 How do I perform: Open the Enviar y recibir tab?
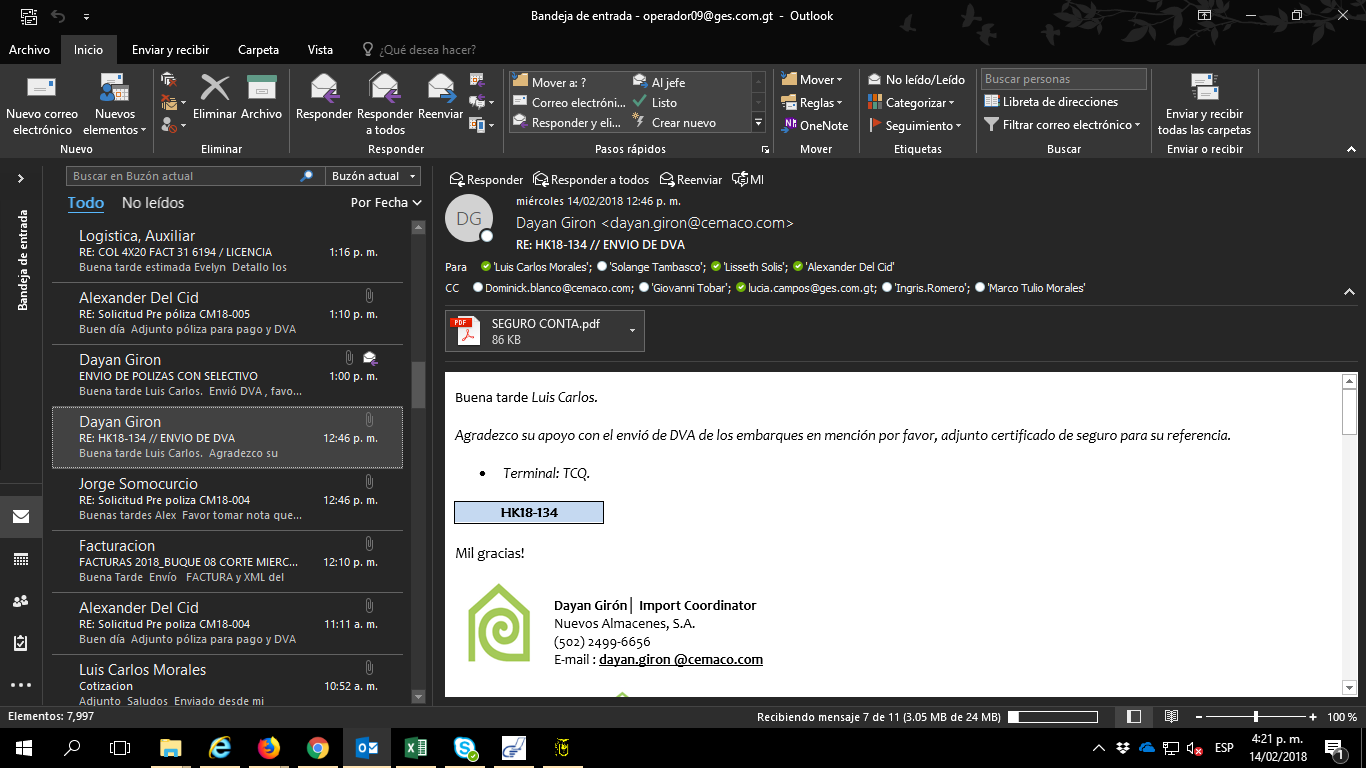click(x=170, y=50)
